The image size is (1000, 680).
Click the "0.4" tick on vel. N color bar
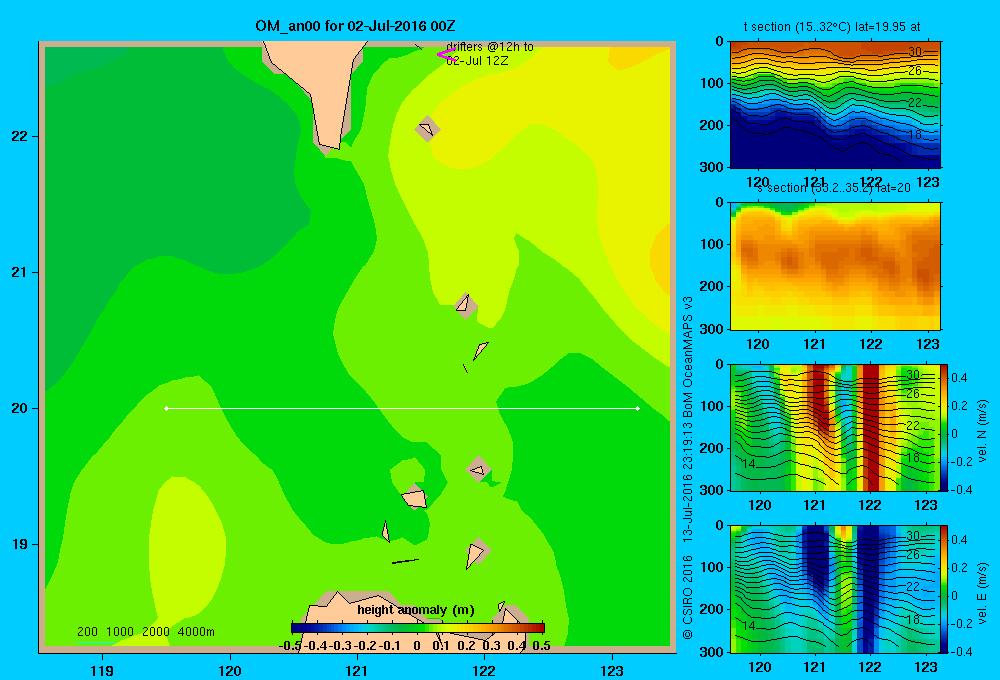pyautogui.click(x=959, y=378)
